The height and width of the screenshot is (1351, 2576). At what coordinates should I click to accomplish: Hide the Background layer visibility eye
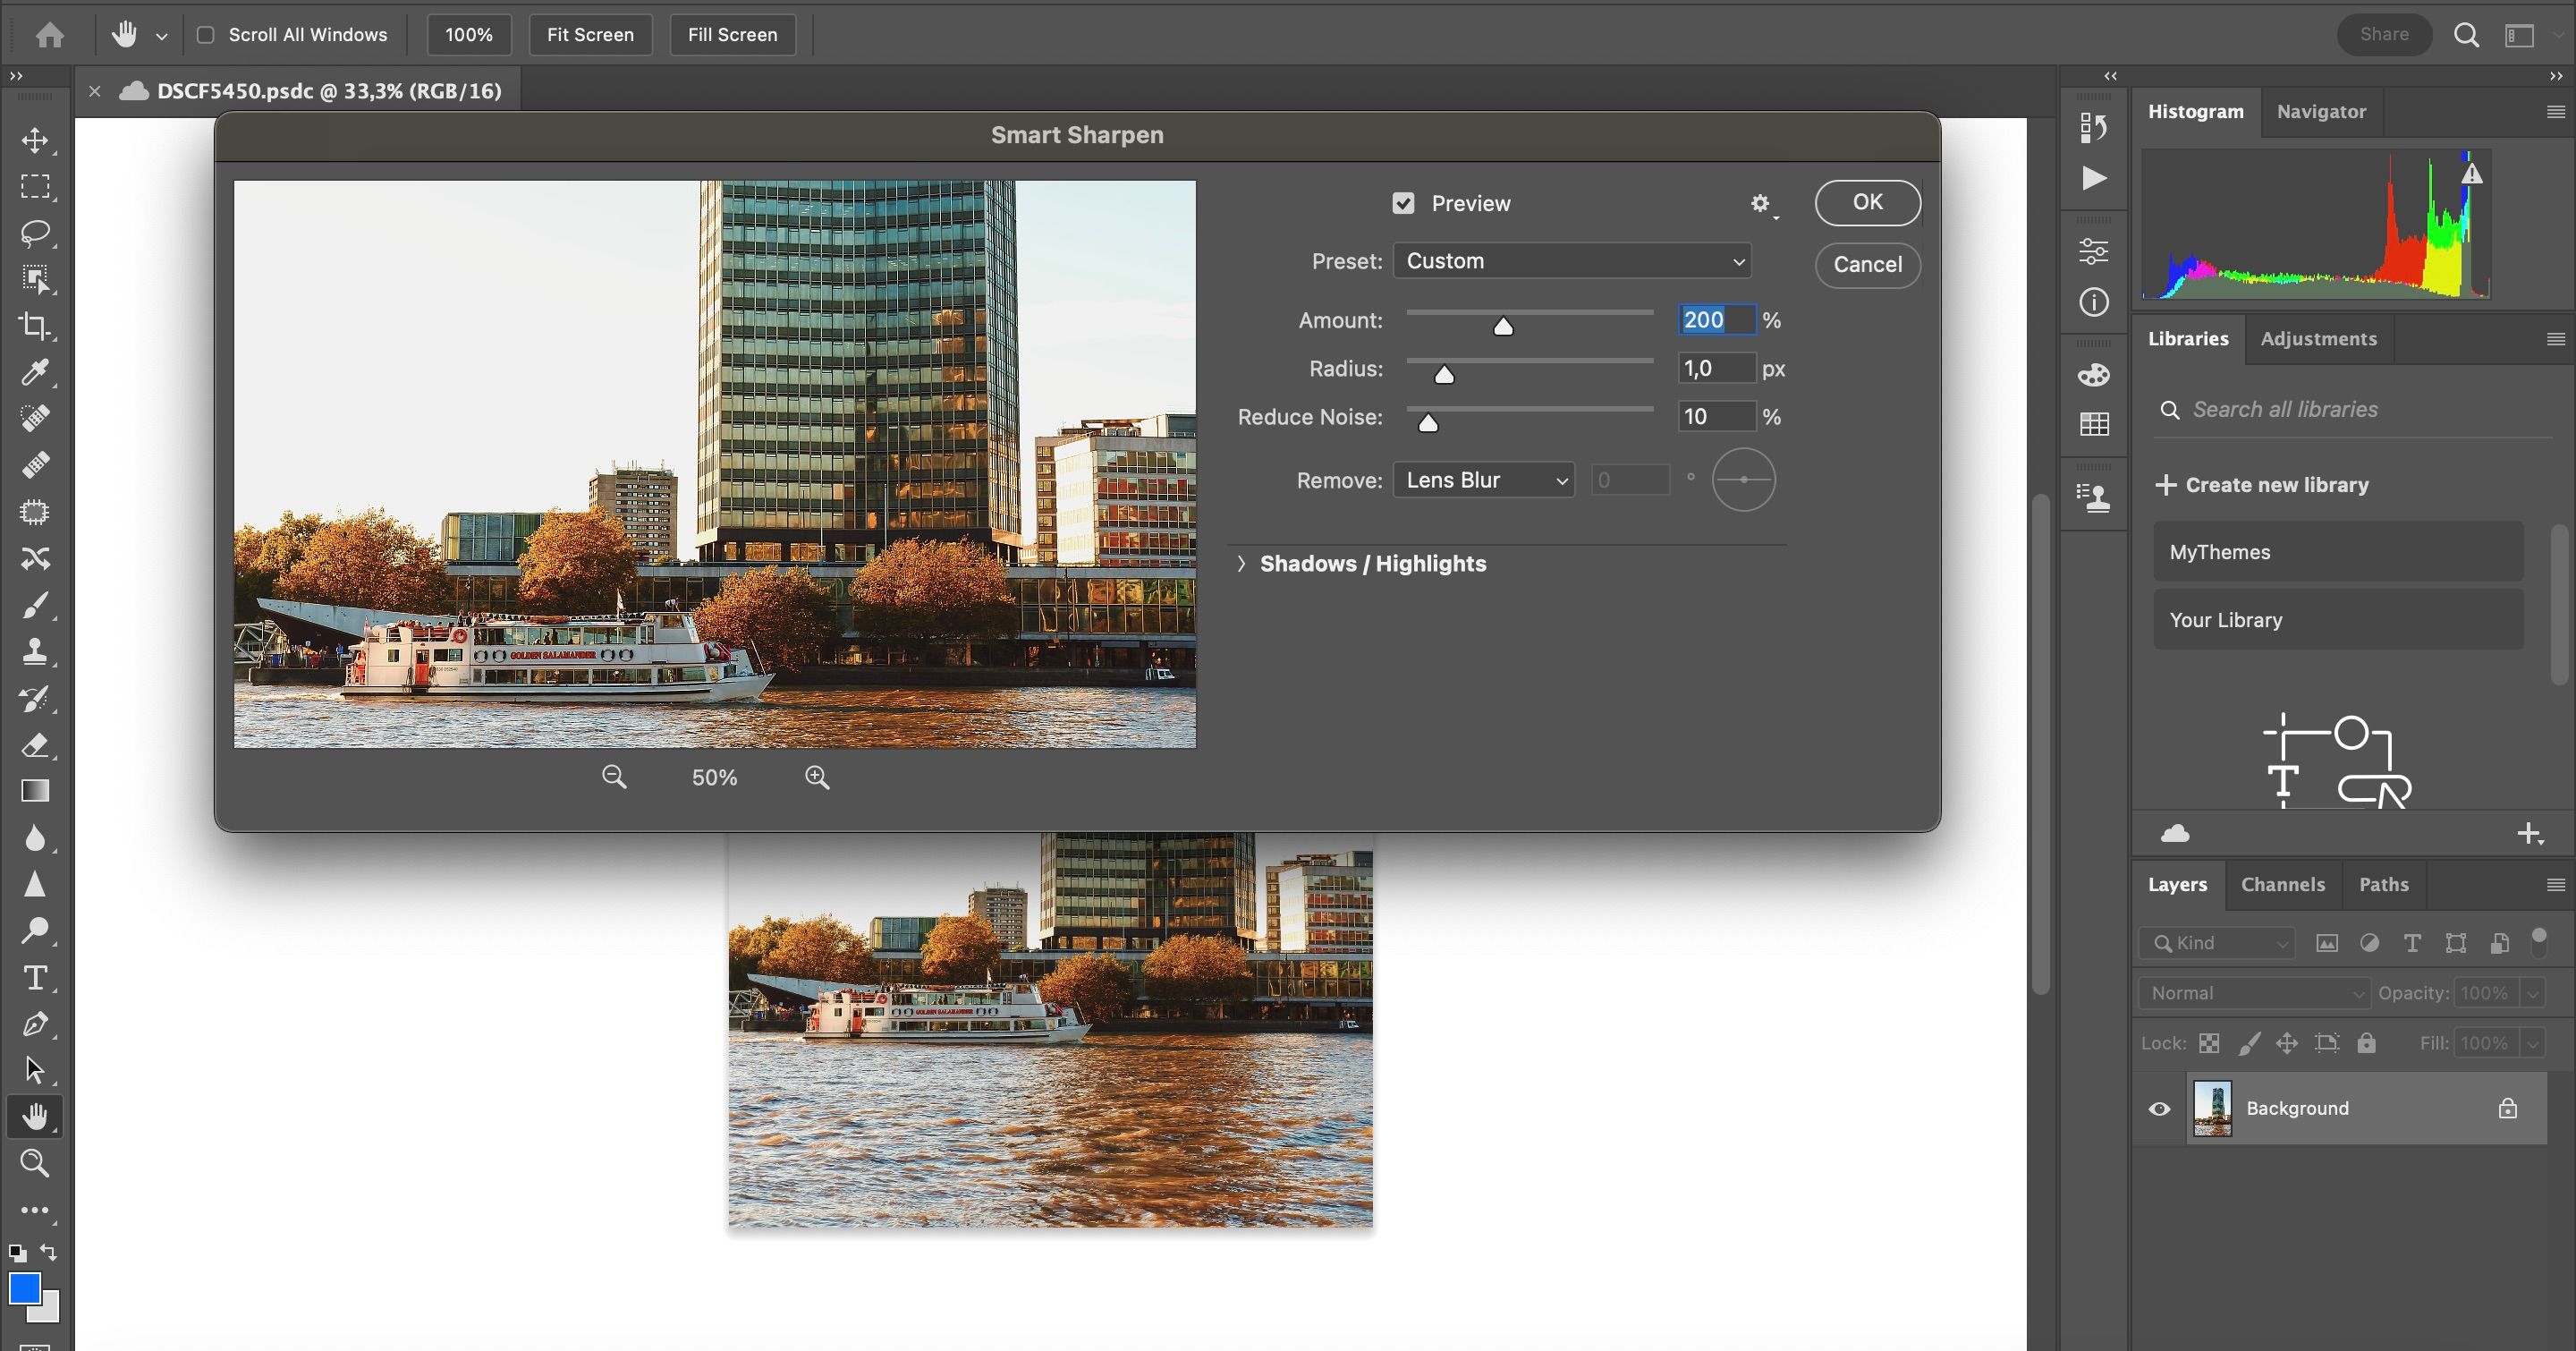(2159, 1108)
